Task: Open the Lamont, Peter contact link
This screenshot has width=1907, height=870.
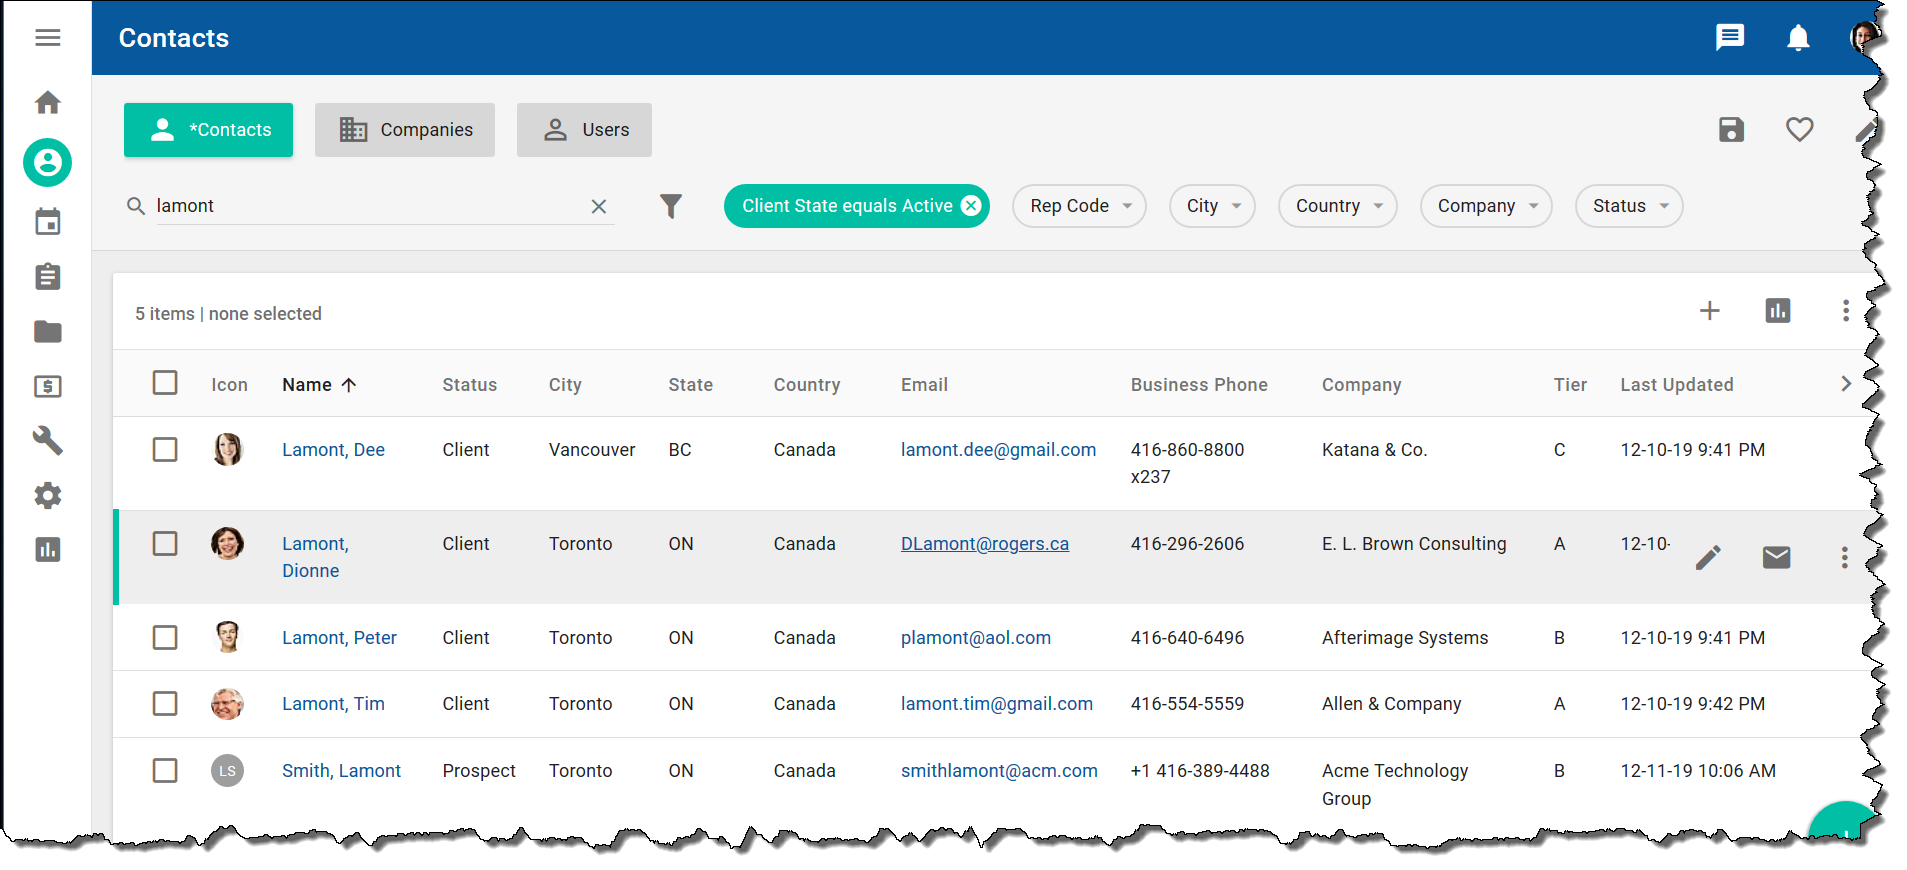Action: 339,638
